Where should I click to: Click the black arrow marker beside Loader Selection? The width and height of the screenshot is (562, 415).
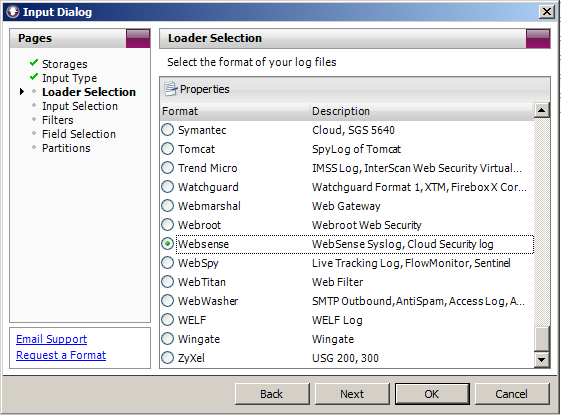[x=22, y=92]
